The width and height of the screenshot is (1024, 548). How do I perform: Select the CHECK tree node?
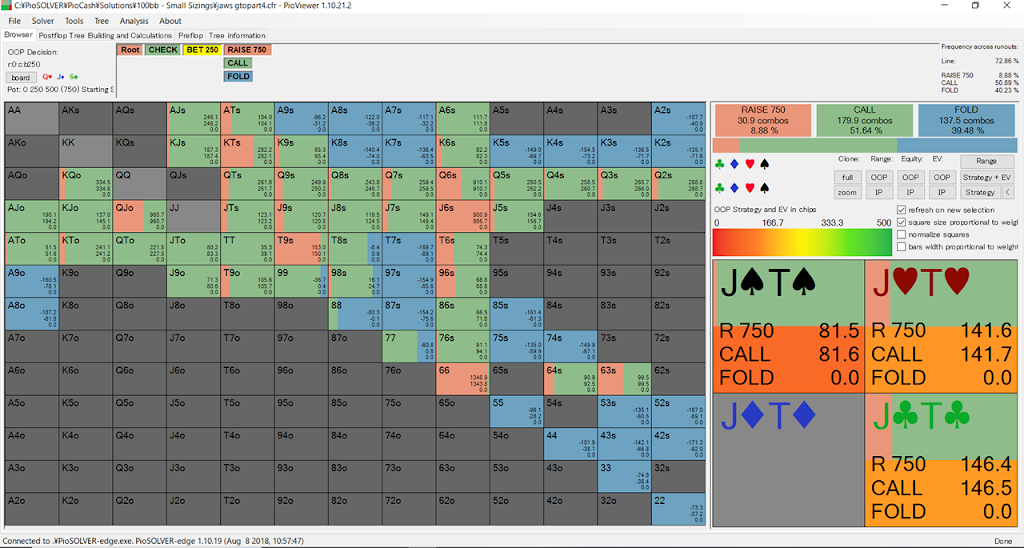click(x=163, y=50)
